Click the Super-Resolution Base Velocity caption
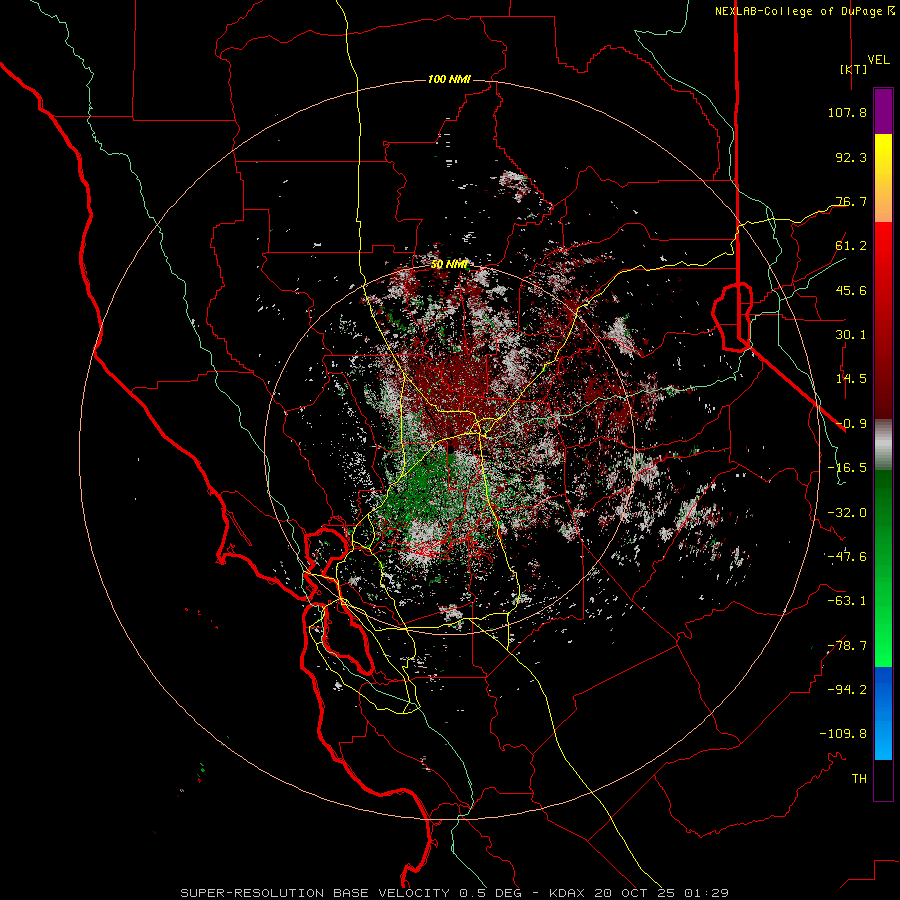This screenshot has height=900, width=900. coord(455,893)
